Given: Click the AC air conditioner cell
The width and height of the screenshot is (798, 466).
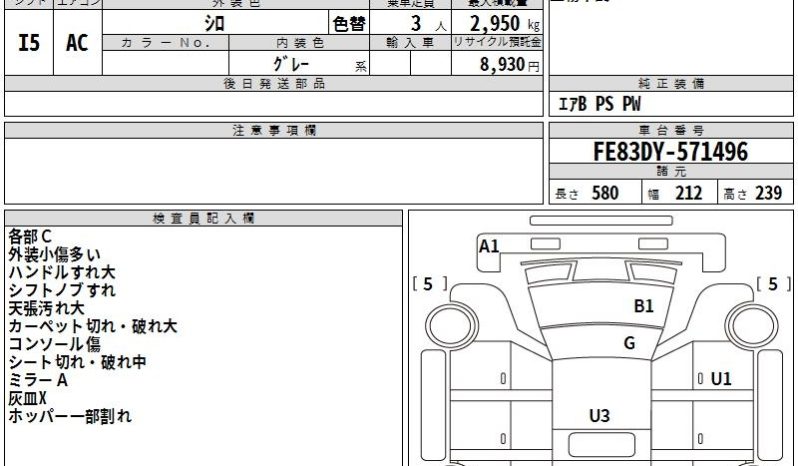Looking at the screenshot, I should (x=77, y=44).
